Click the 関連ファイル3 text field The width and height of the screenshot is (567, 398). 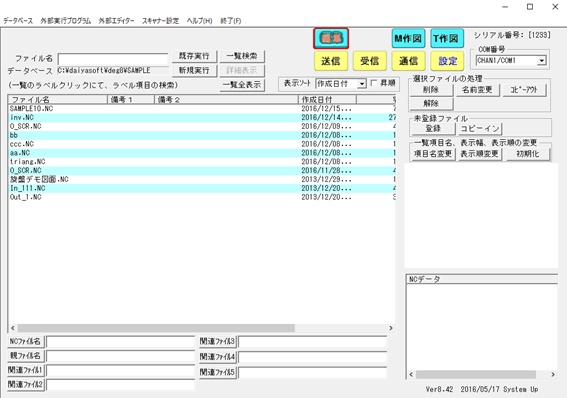(312, 342)
